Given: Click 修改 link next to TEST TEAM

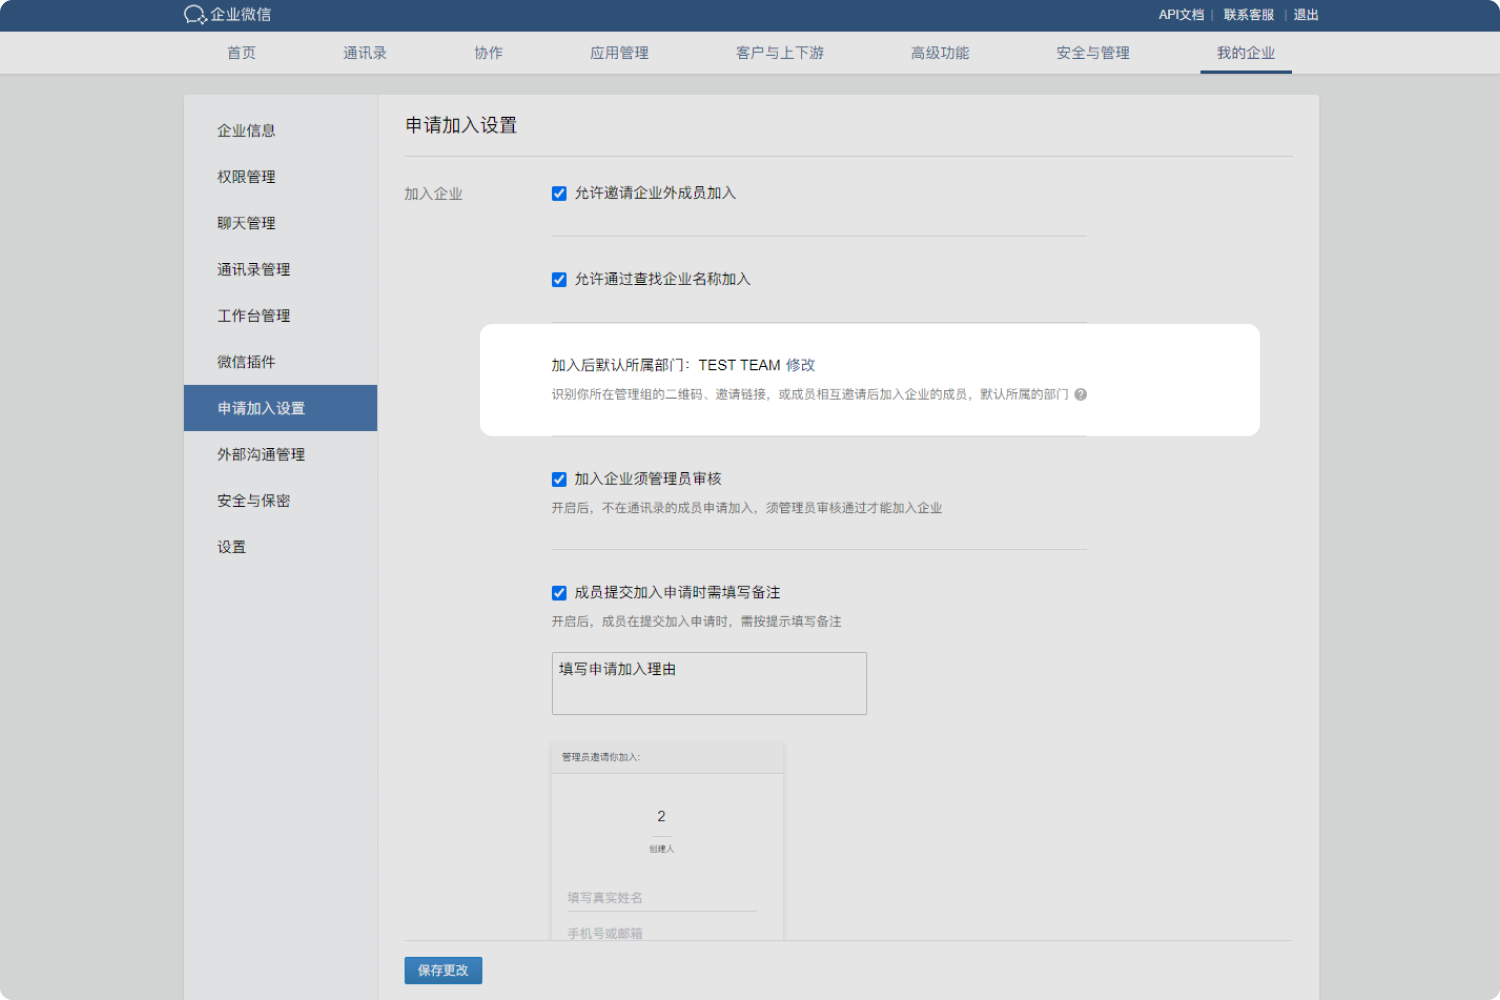Looking at the screenshot, I should pos(800,365).
